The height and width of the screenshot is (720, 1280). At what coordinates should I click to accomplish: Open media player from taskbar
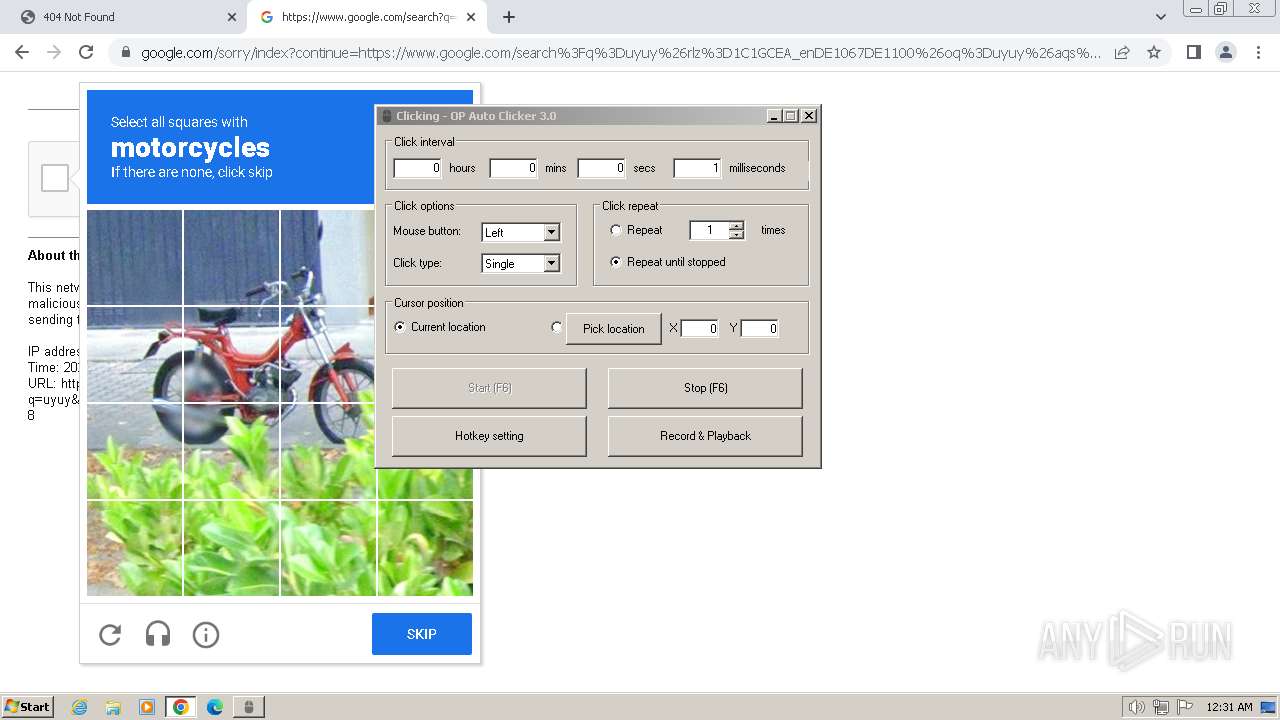[x=147, y=707]
